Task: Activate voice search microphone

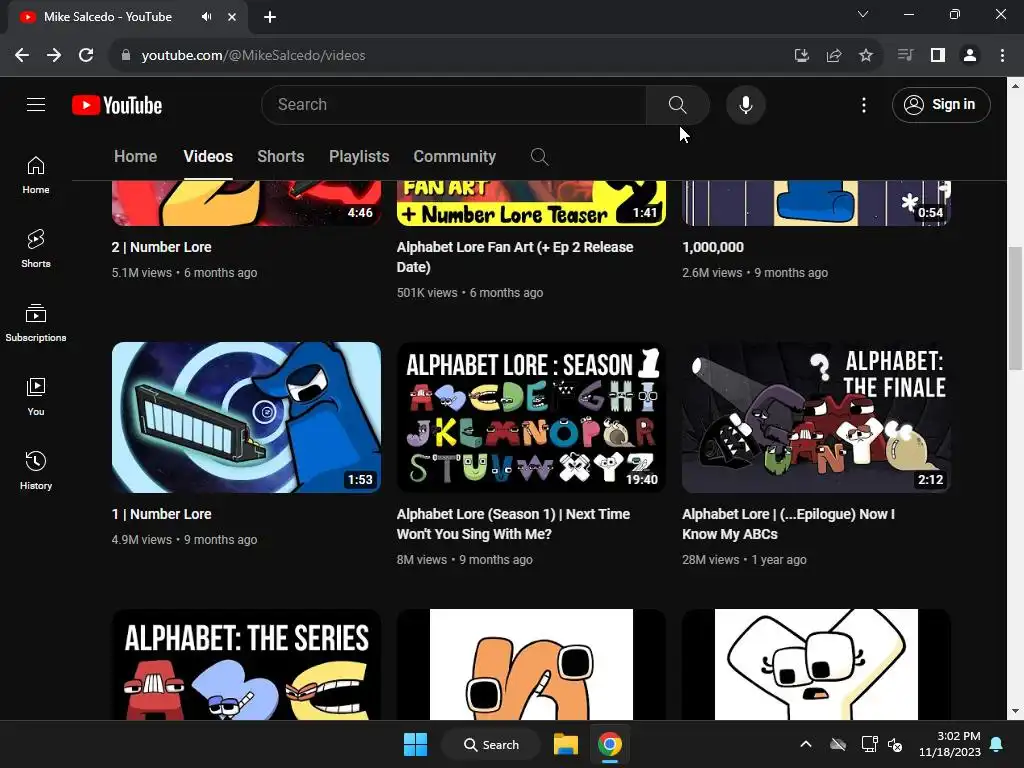Action: [745, 104]
